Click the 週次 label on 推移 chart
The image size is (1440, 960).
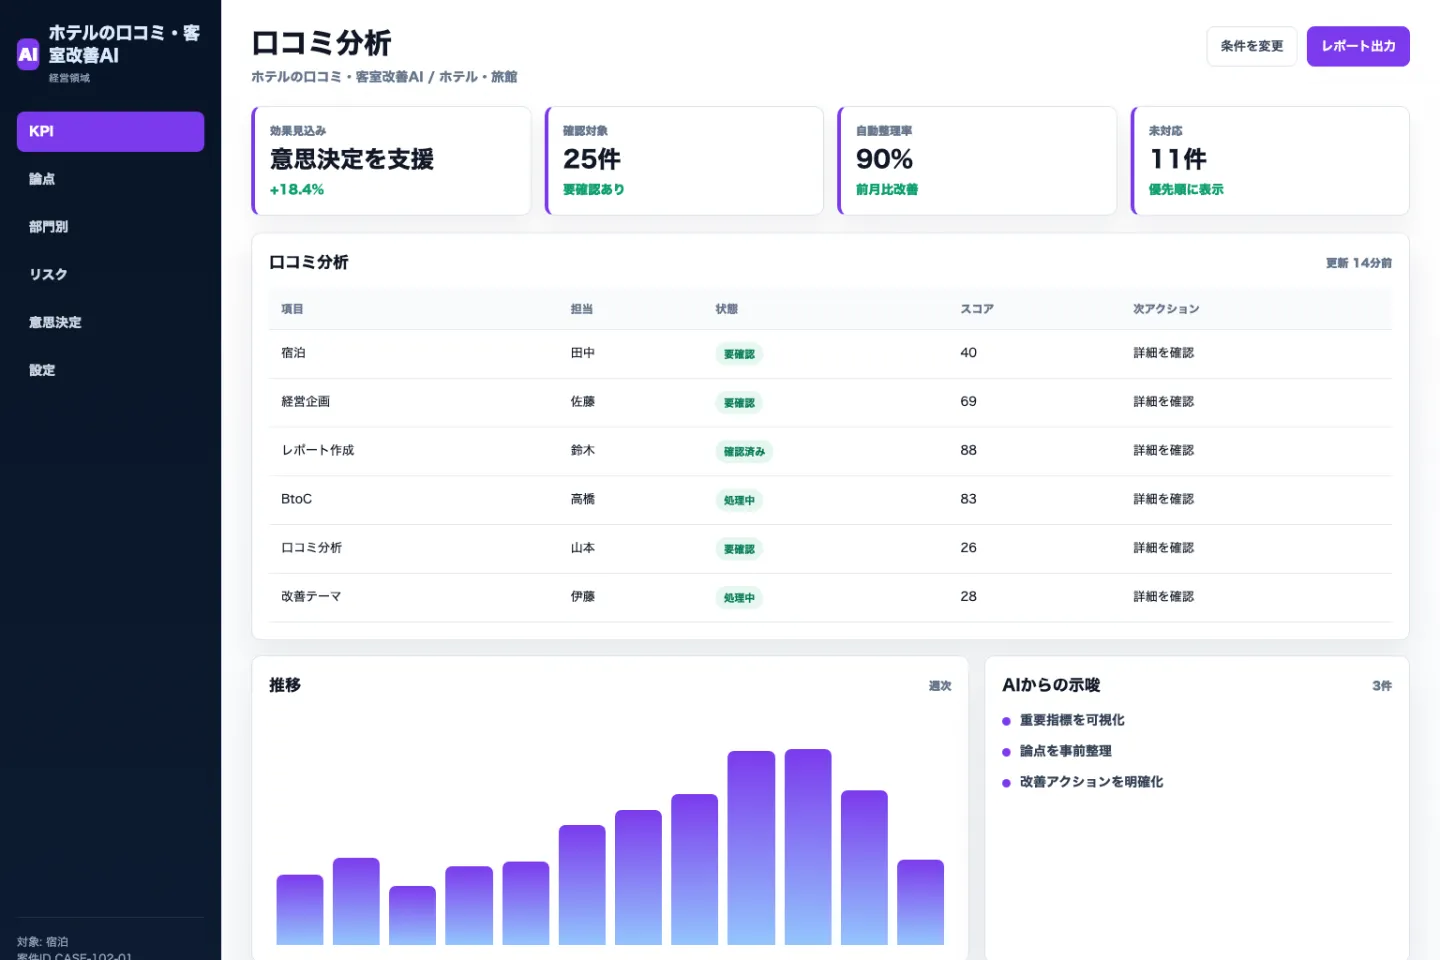tap(940, 686)
